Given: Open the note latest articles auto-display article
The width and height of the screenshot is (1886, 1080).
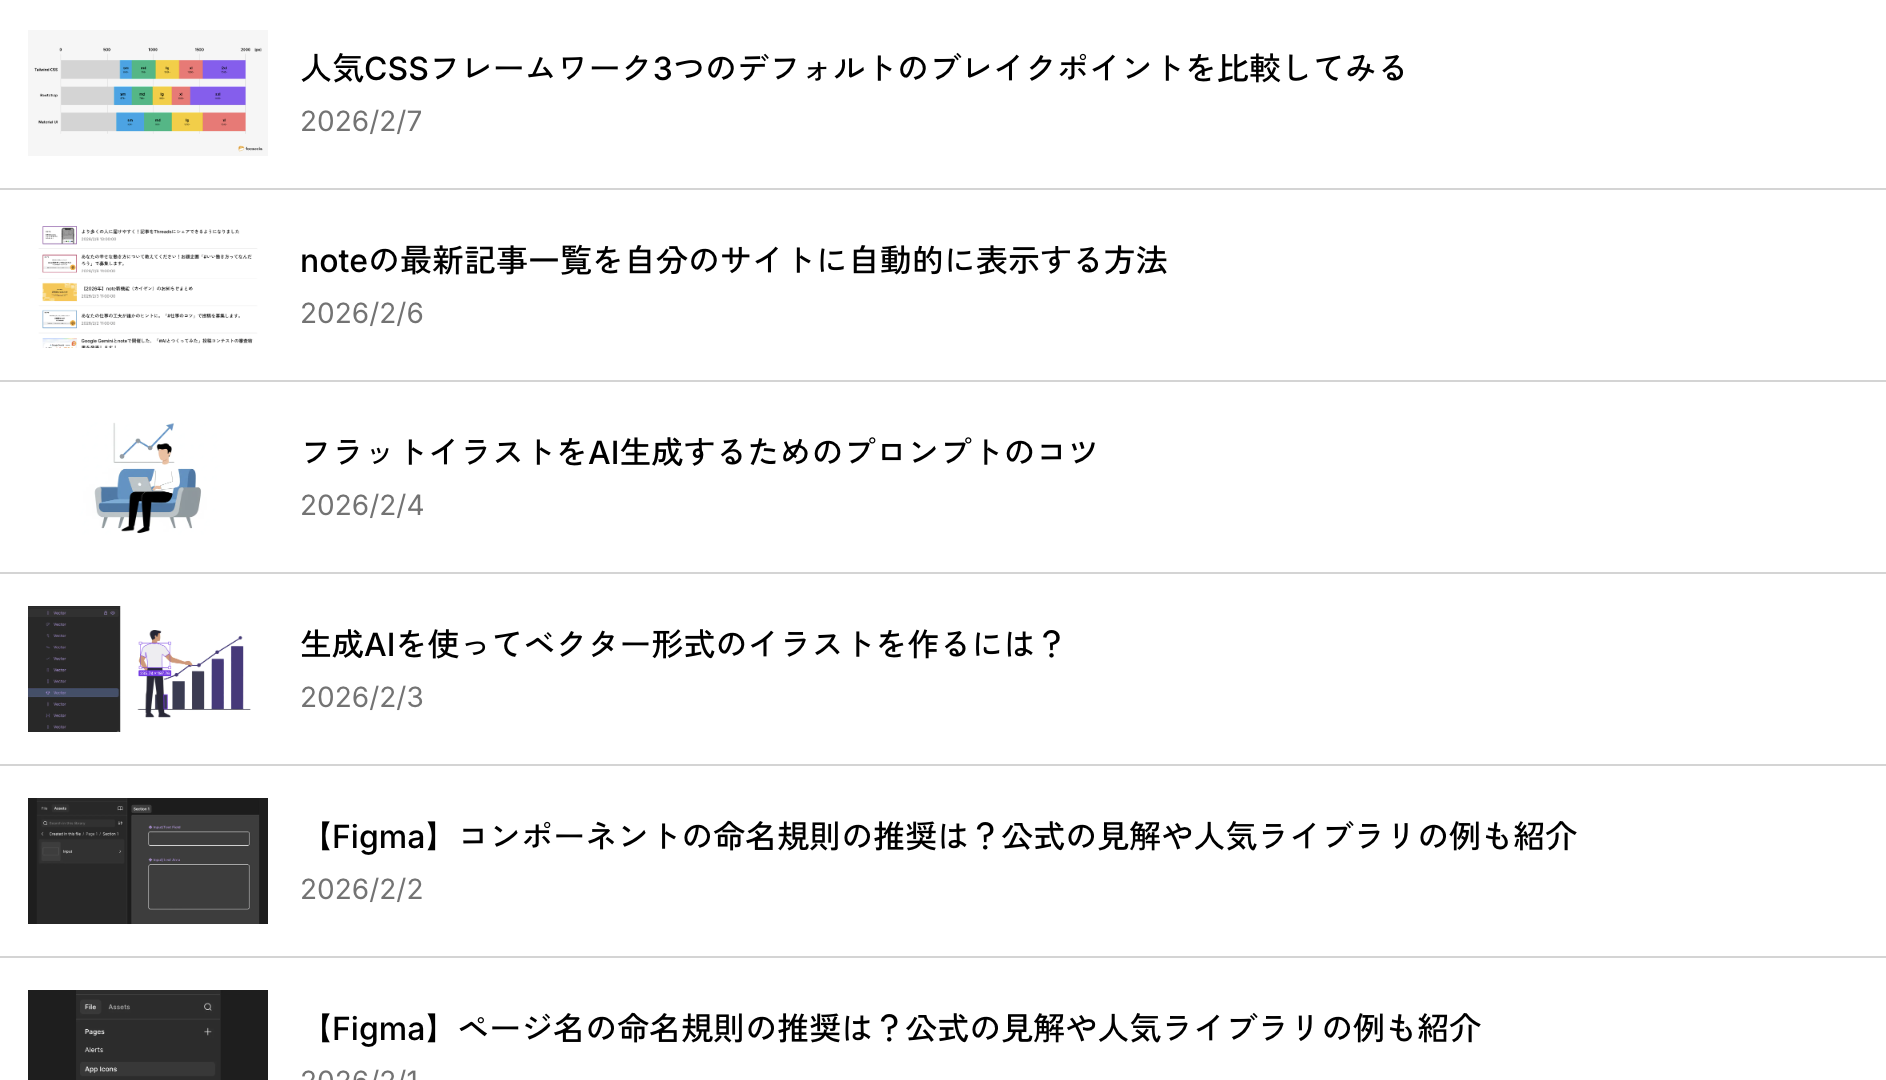Looking at the screenshot, I should (x=733, y=260).
